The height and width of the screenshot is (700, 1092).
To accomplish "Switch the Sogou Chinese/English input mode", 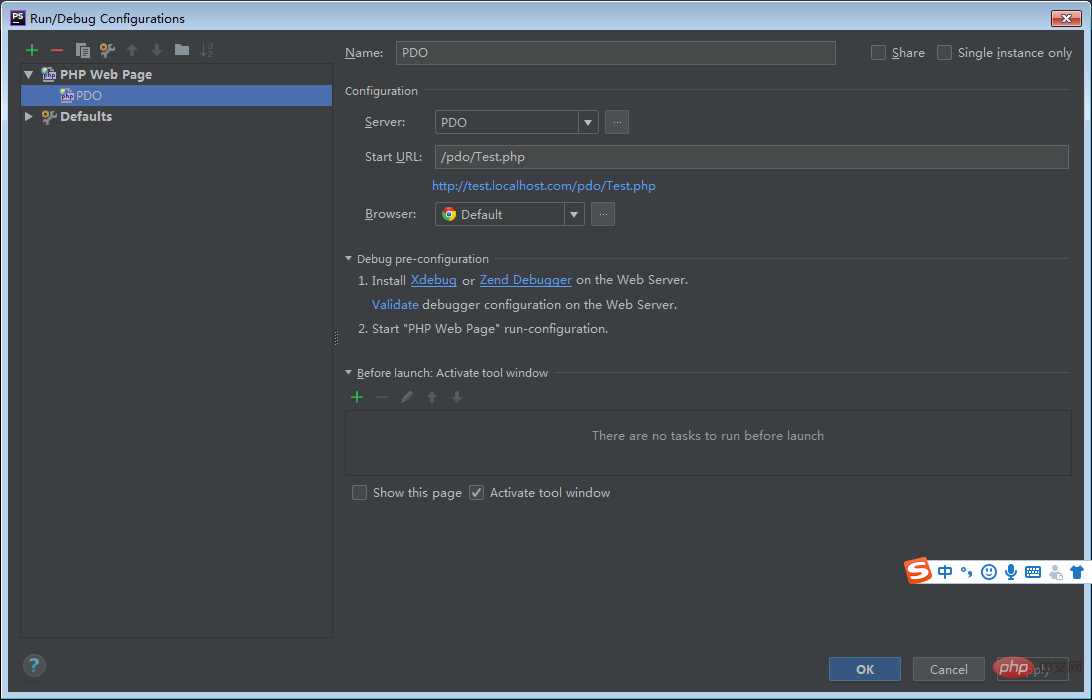I will pos(945,572).
